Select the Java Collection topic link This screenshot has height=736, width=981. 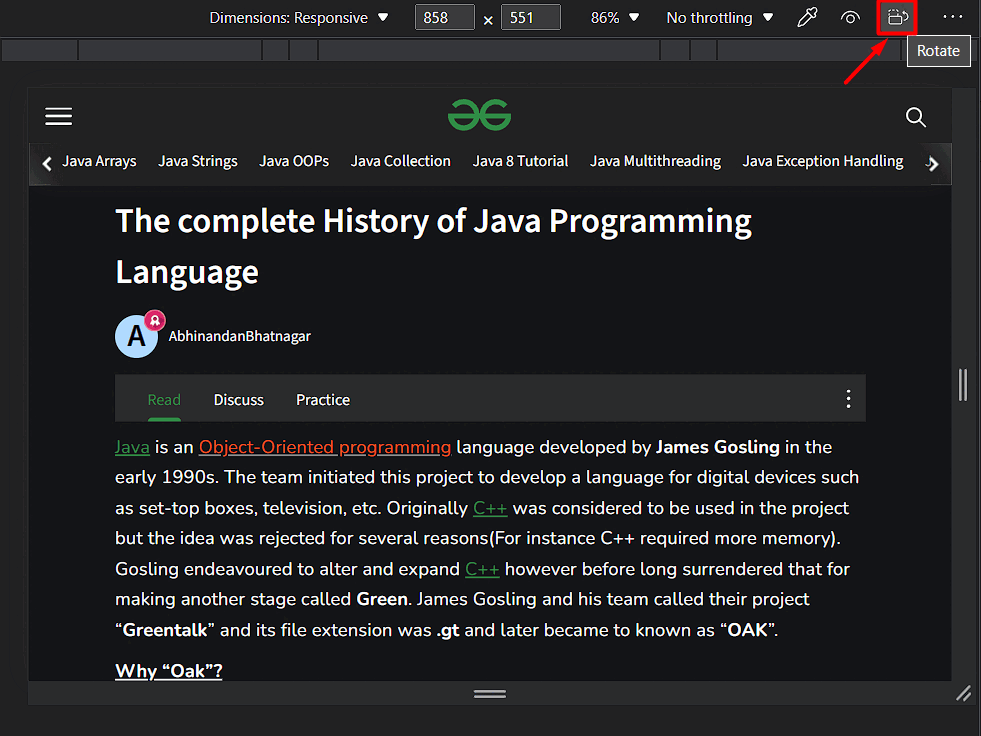[x=400, y=161]
